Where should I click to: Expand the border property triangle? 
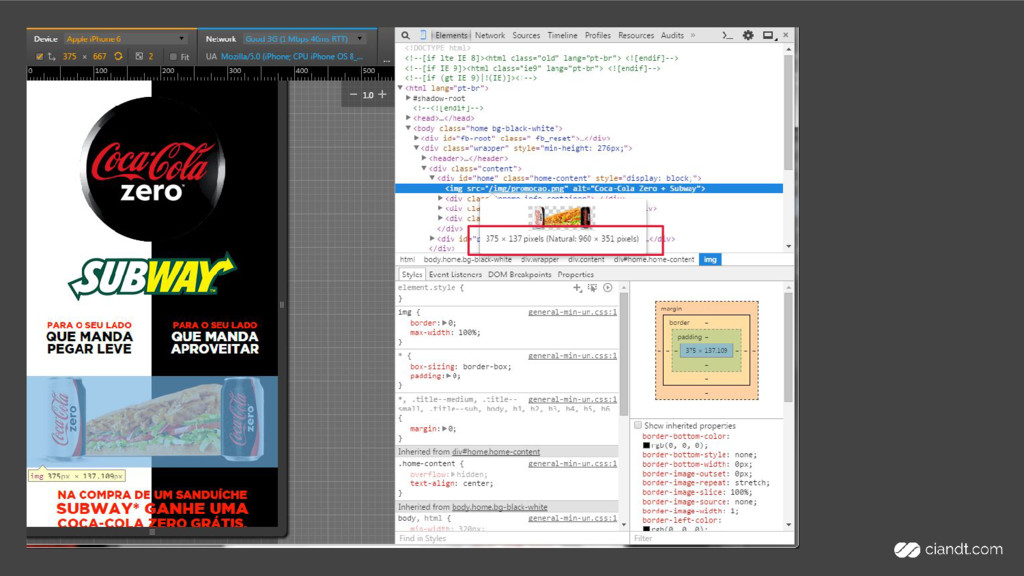tap(445, 323)
